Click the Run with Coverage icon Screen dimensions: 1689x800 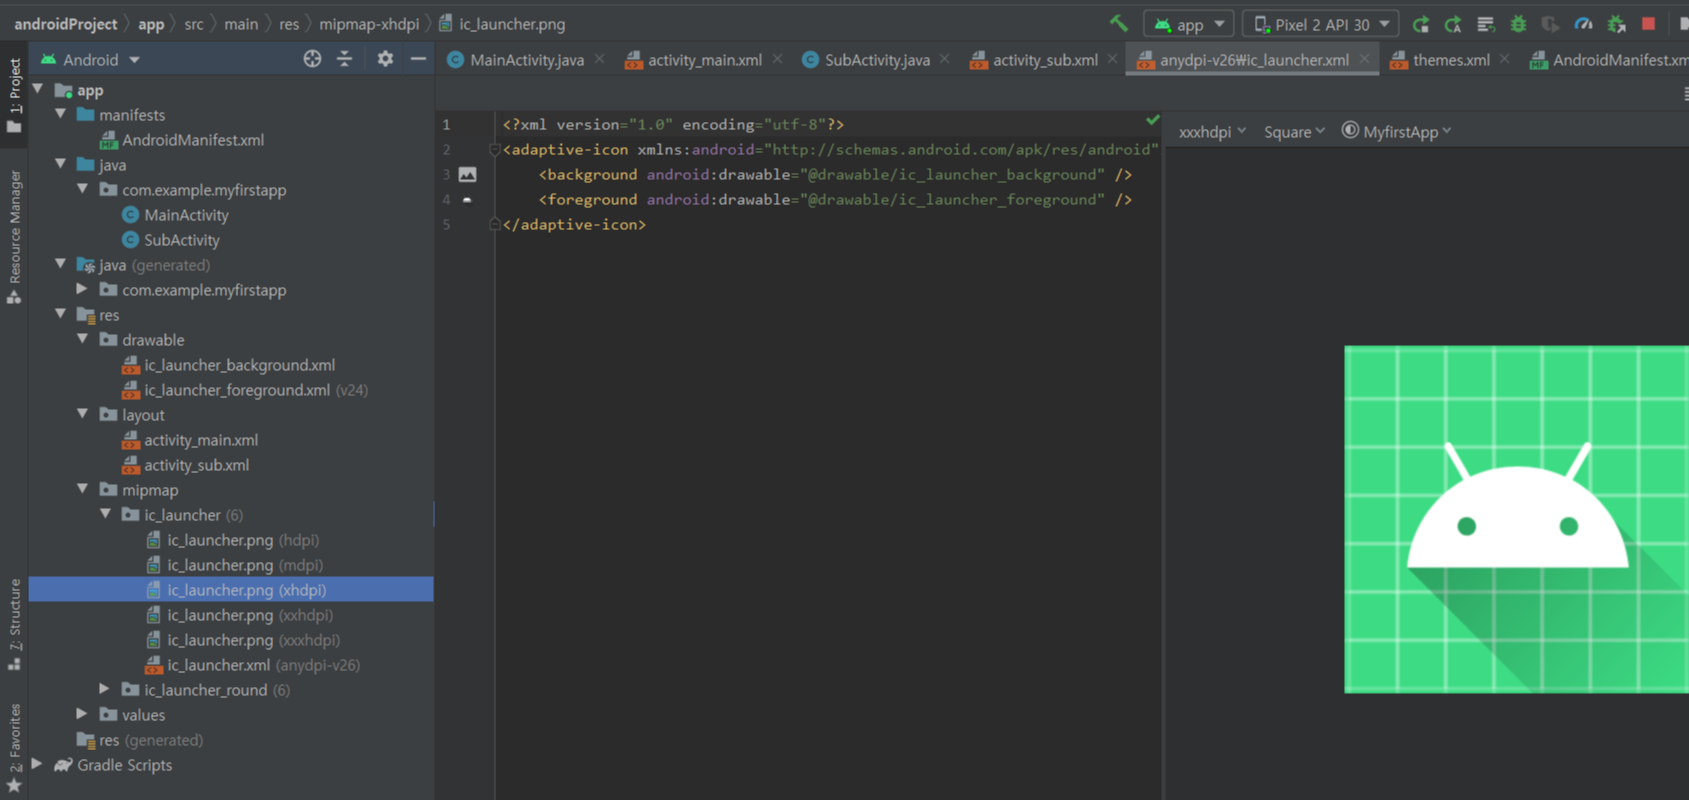pos(1550,24)
